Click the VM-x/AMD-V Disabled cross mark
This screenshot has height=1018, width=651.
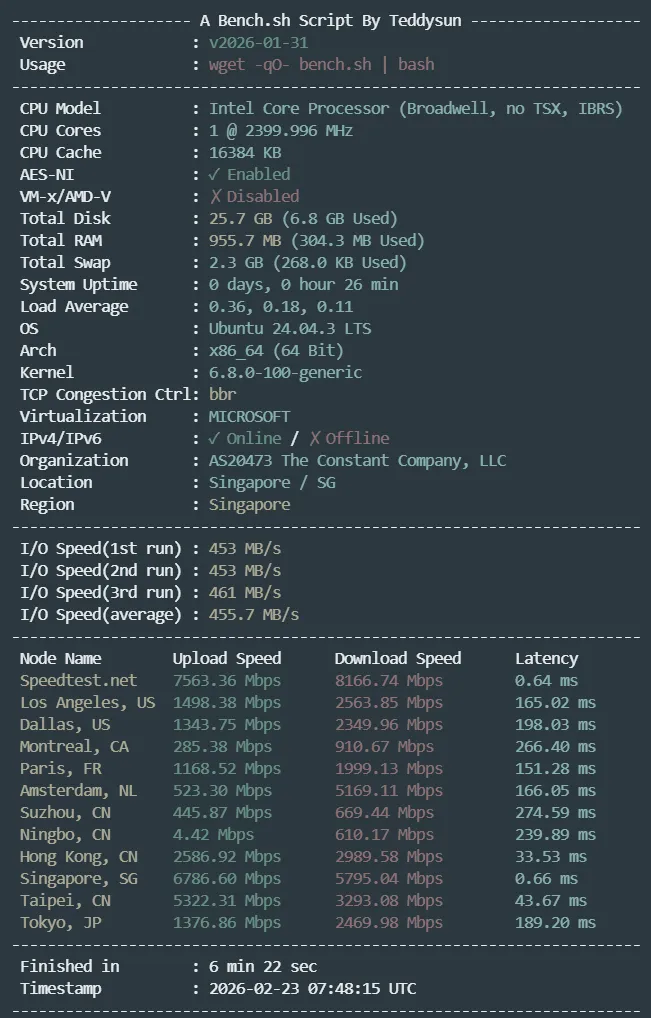tap(215, 196)
